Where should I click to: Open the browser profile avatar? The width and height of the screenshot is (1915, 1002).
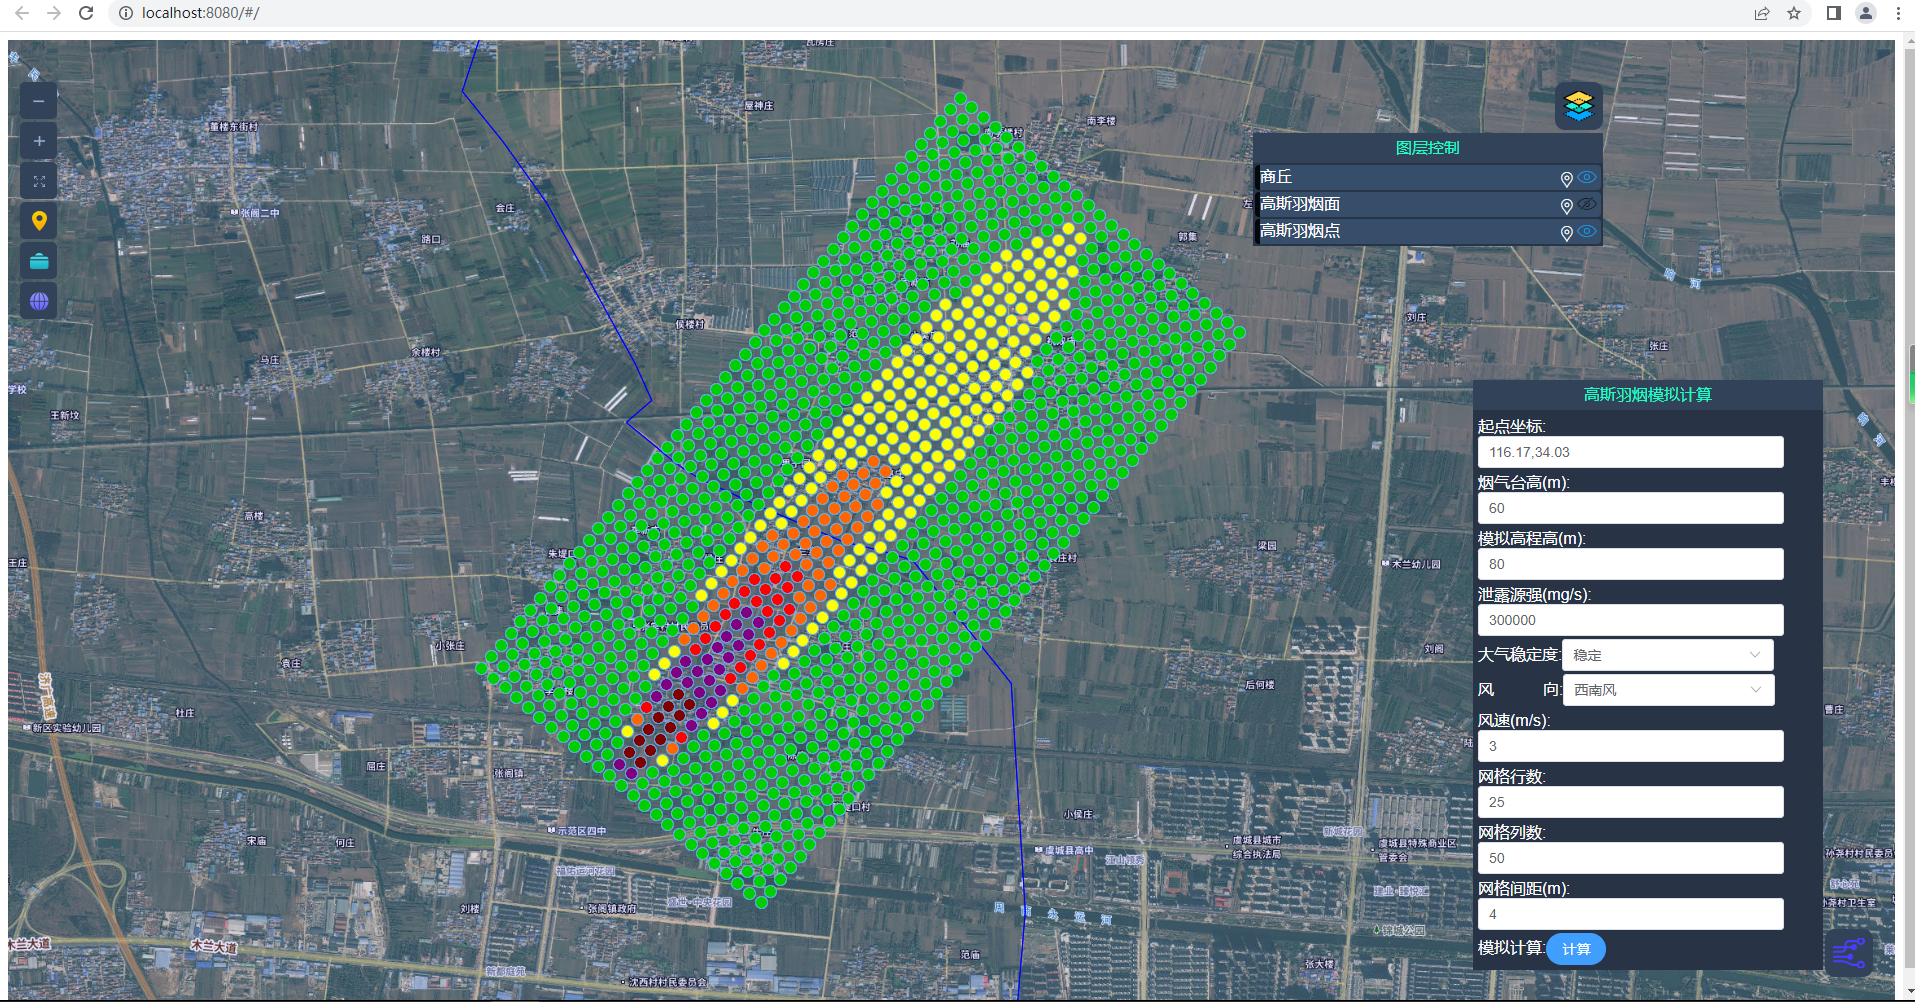1866,13
